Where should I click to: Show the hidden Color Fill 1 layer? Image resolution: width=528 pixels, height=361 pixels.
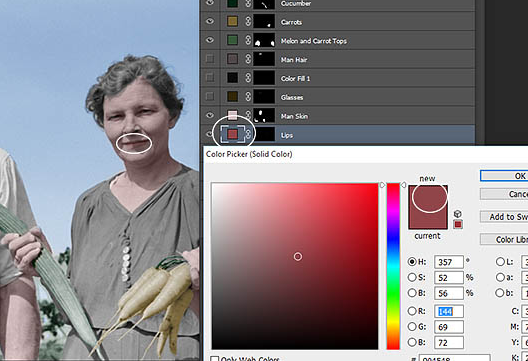click(210, 78)
